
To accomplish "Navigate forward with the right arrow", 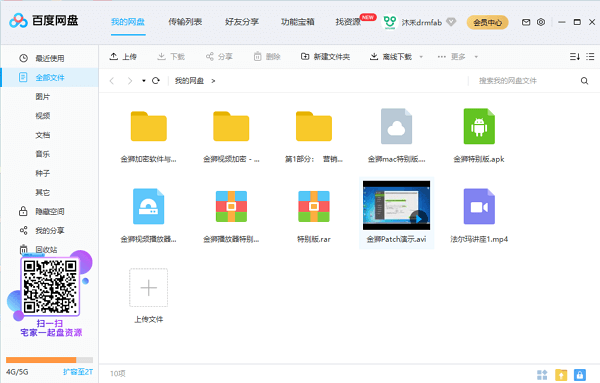I will [130, 81].
